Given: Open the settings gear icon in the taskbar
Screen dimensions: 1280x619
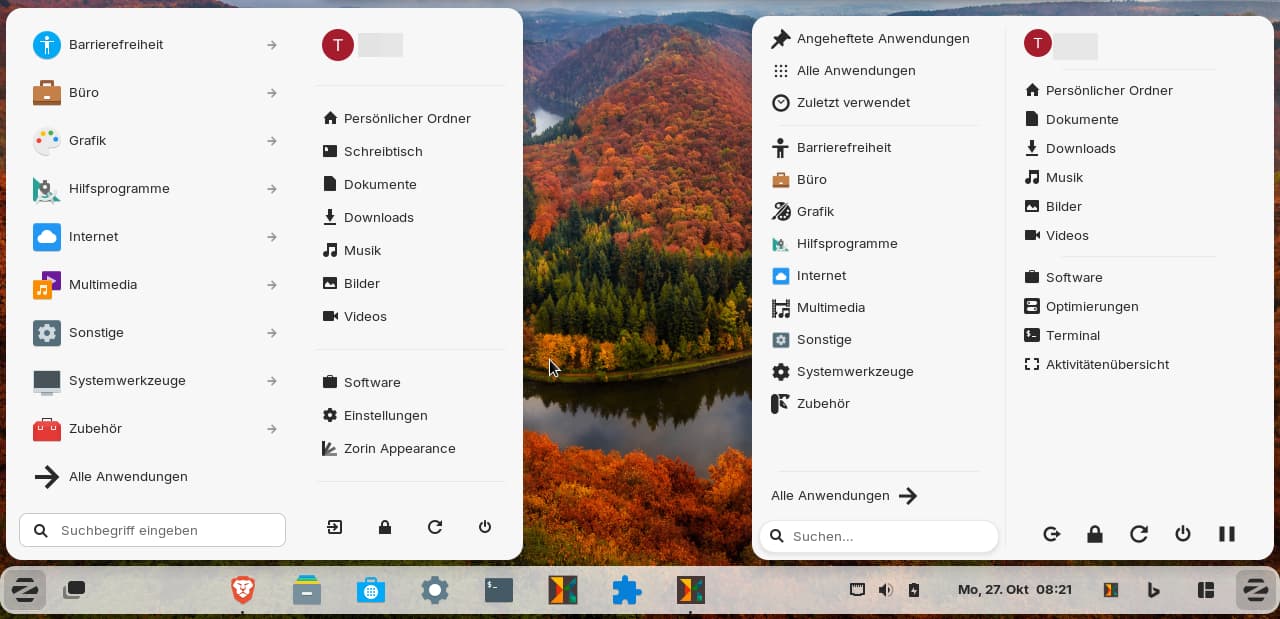Looking at the screenshot, I should (x=435, y=590).
